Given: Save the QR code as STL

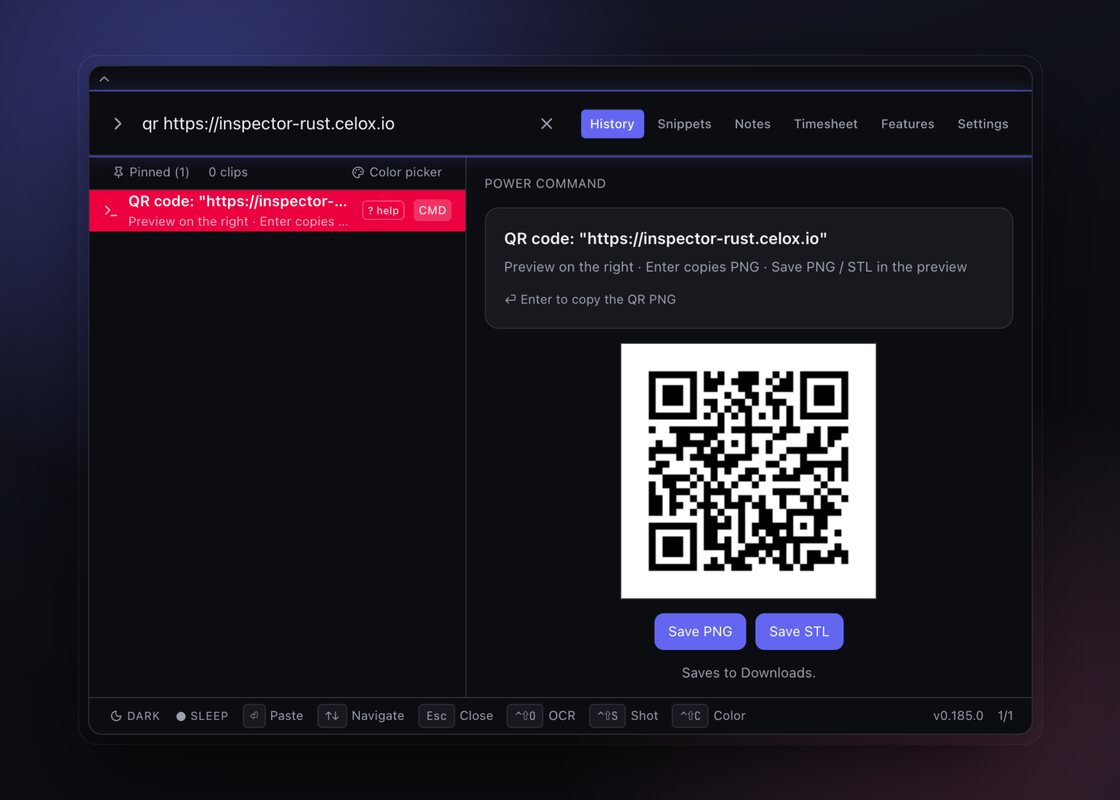Looking at the screenshot, I should pos(799,631).
